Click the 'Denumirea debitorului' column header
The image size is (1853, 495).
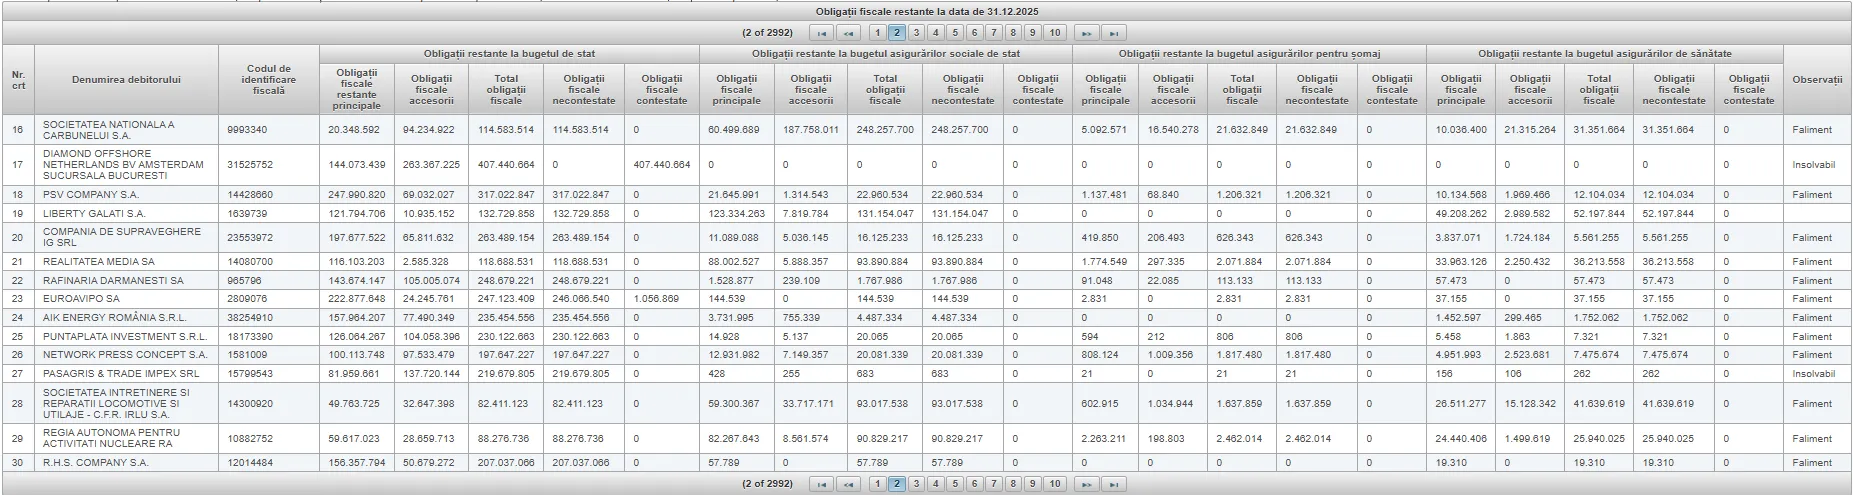126,80
